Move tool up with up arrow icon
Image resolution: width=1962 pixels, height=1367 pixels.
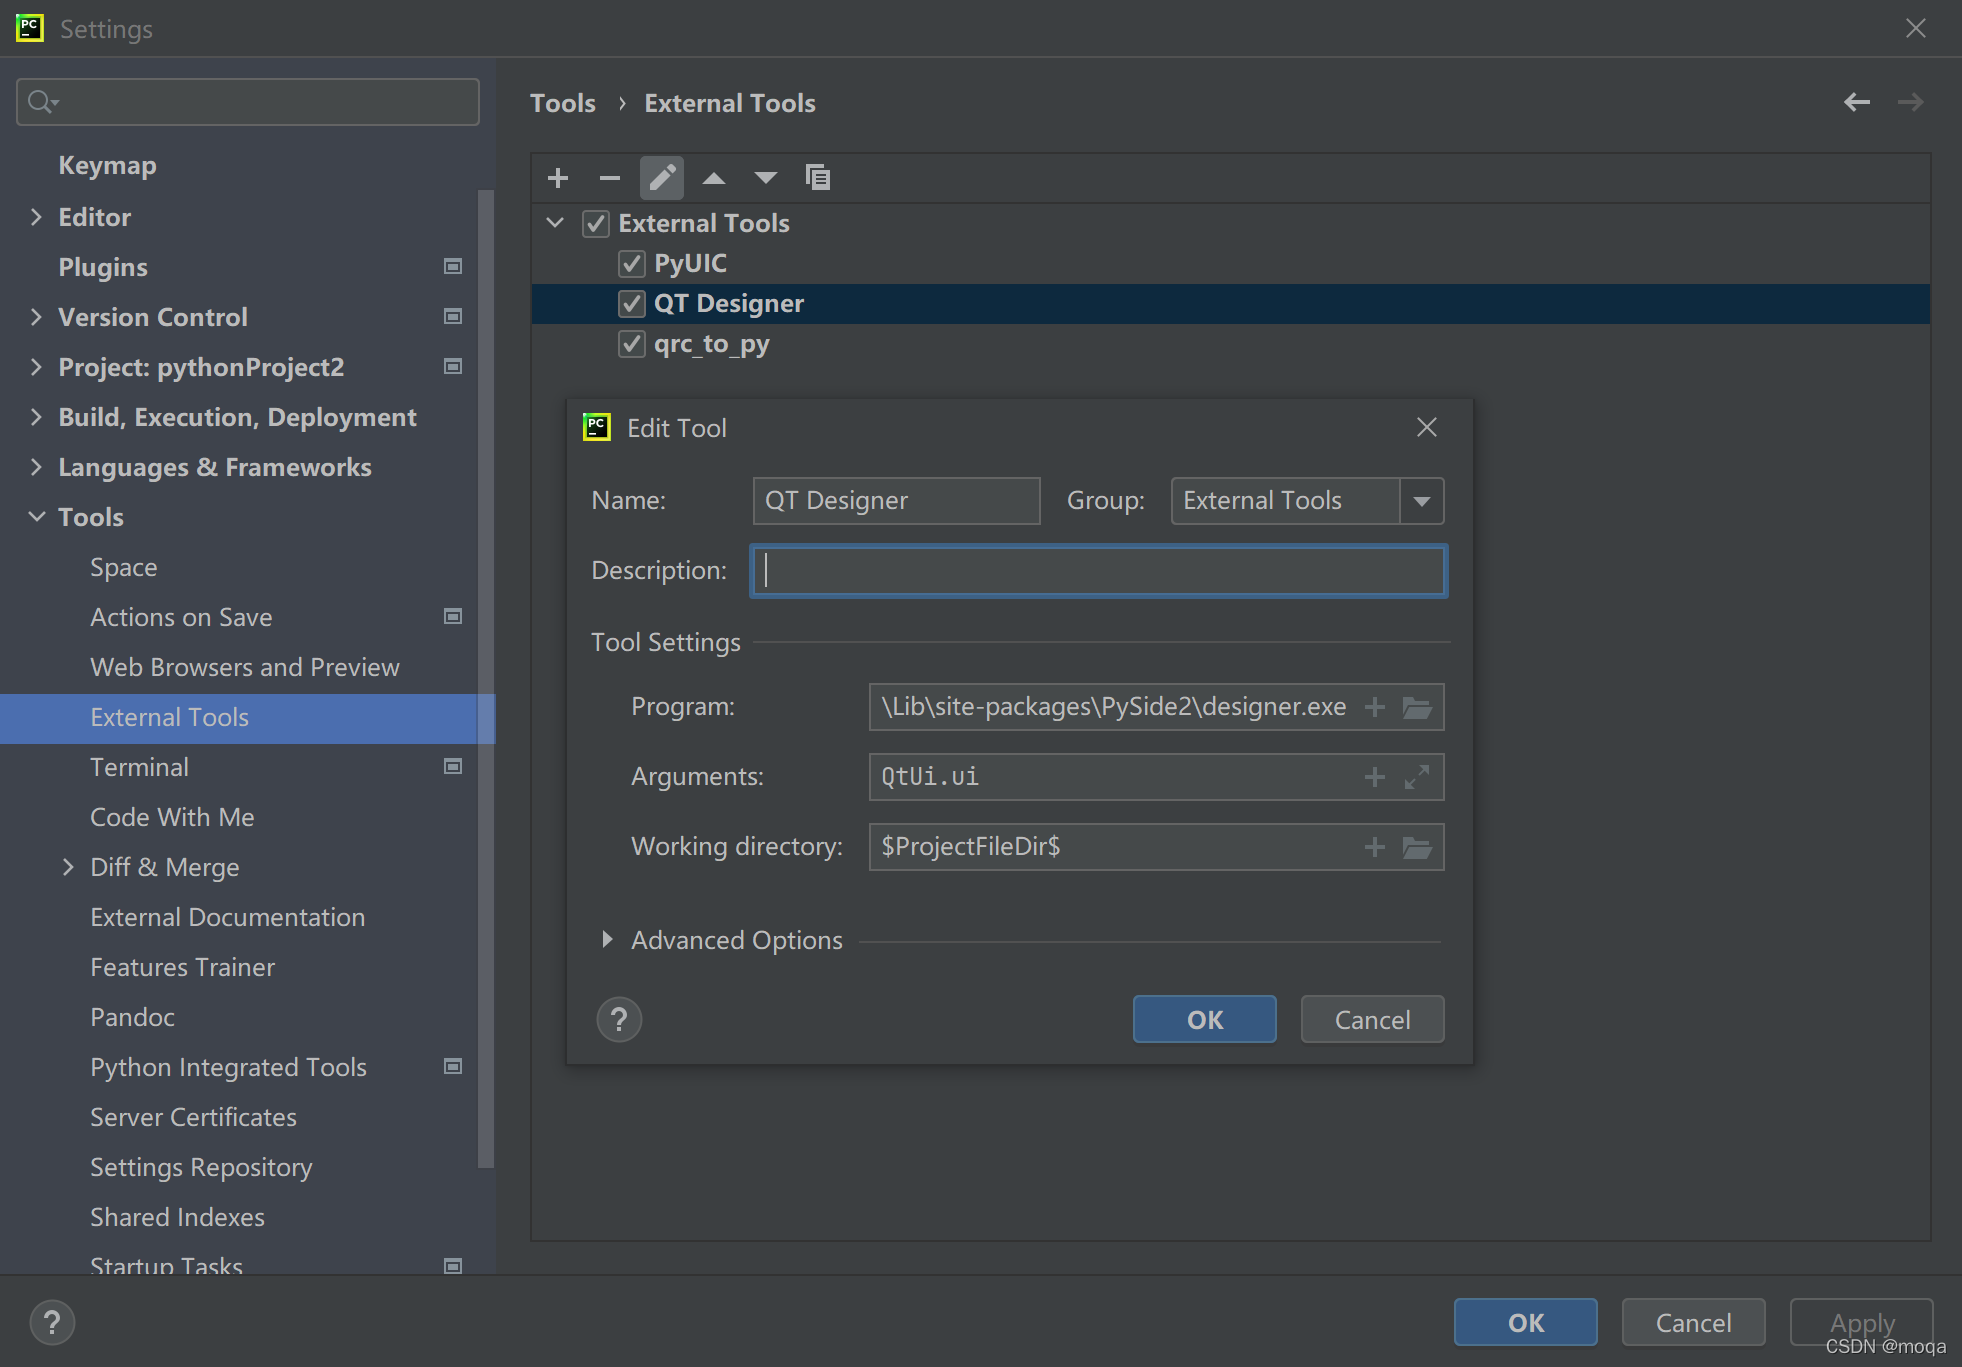[714, 178]
